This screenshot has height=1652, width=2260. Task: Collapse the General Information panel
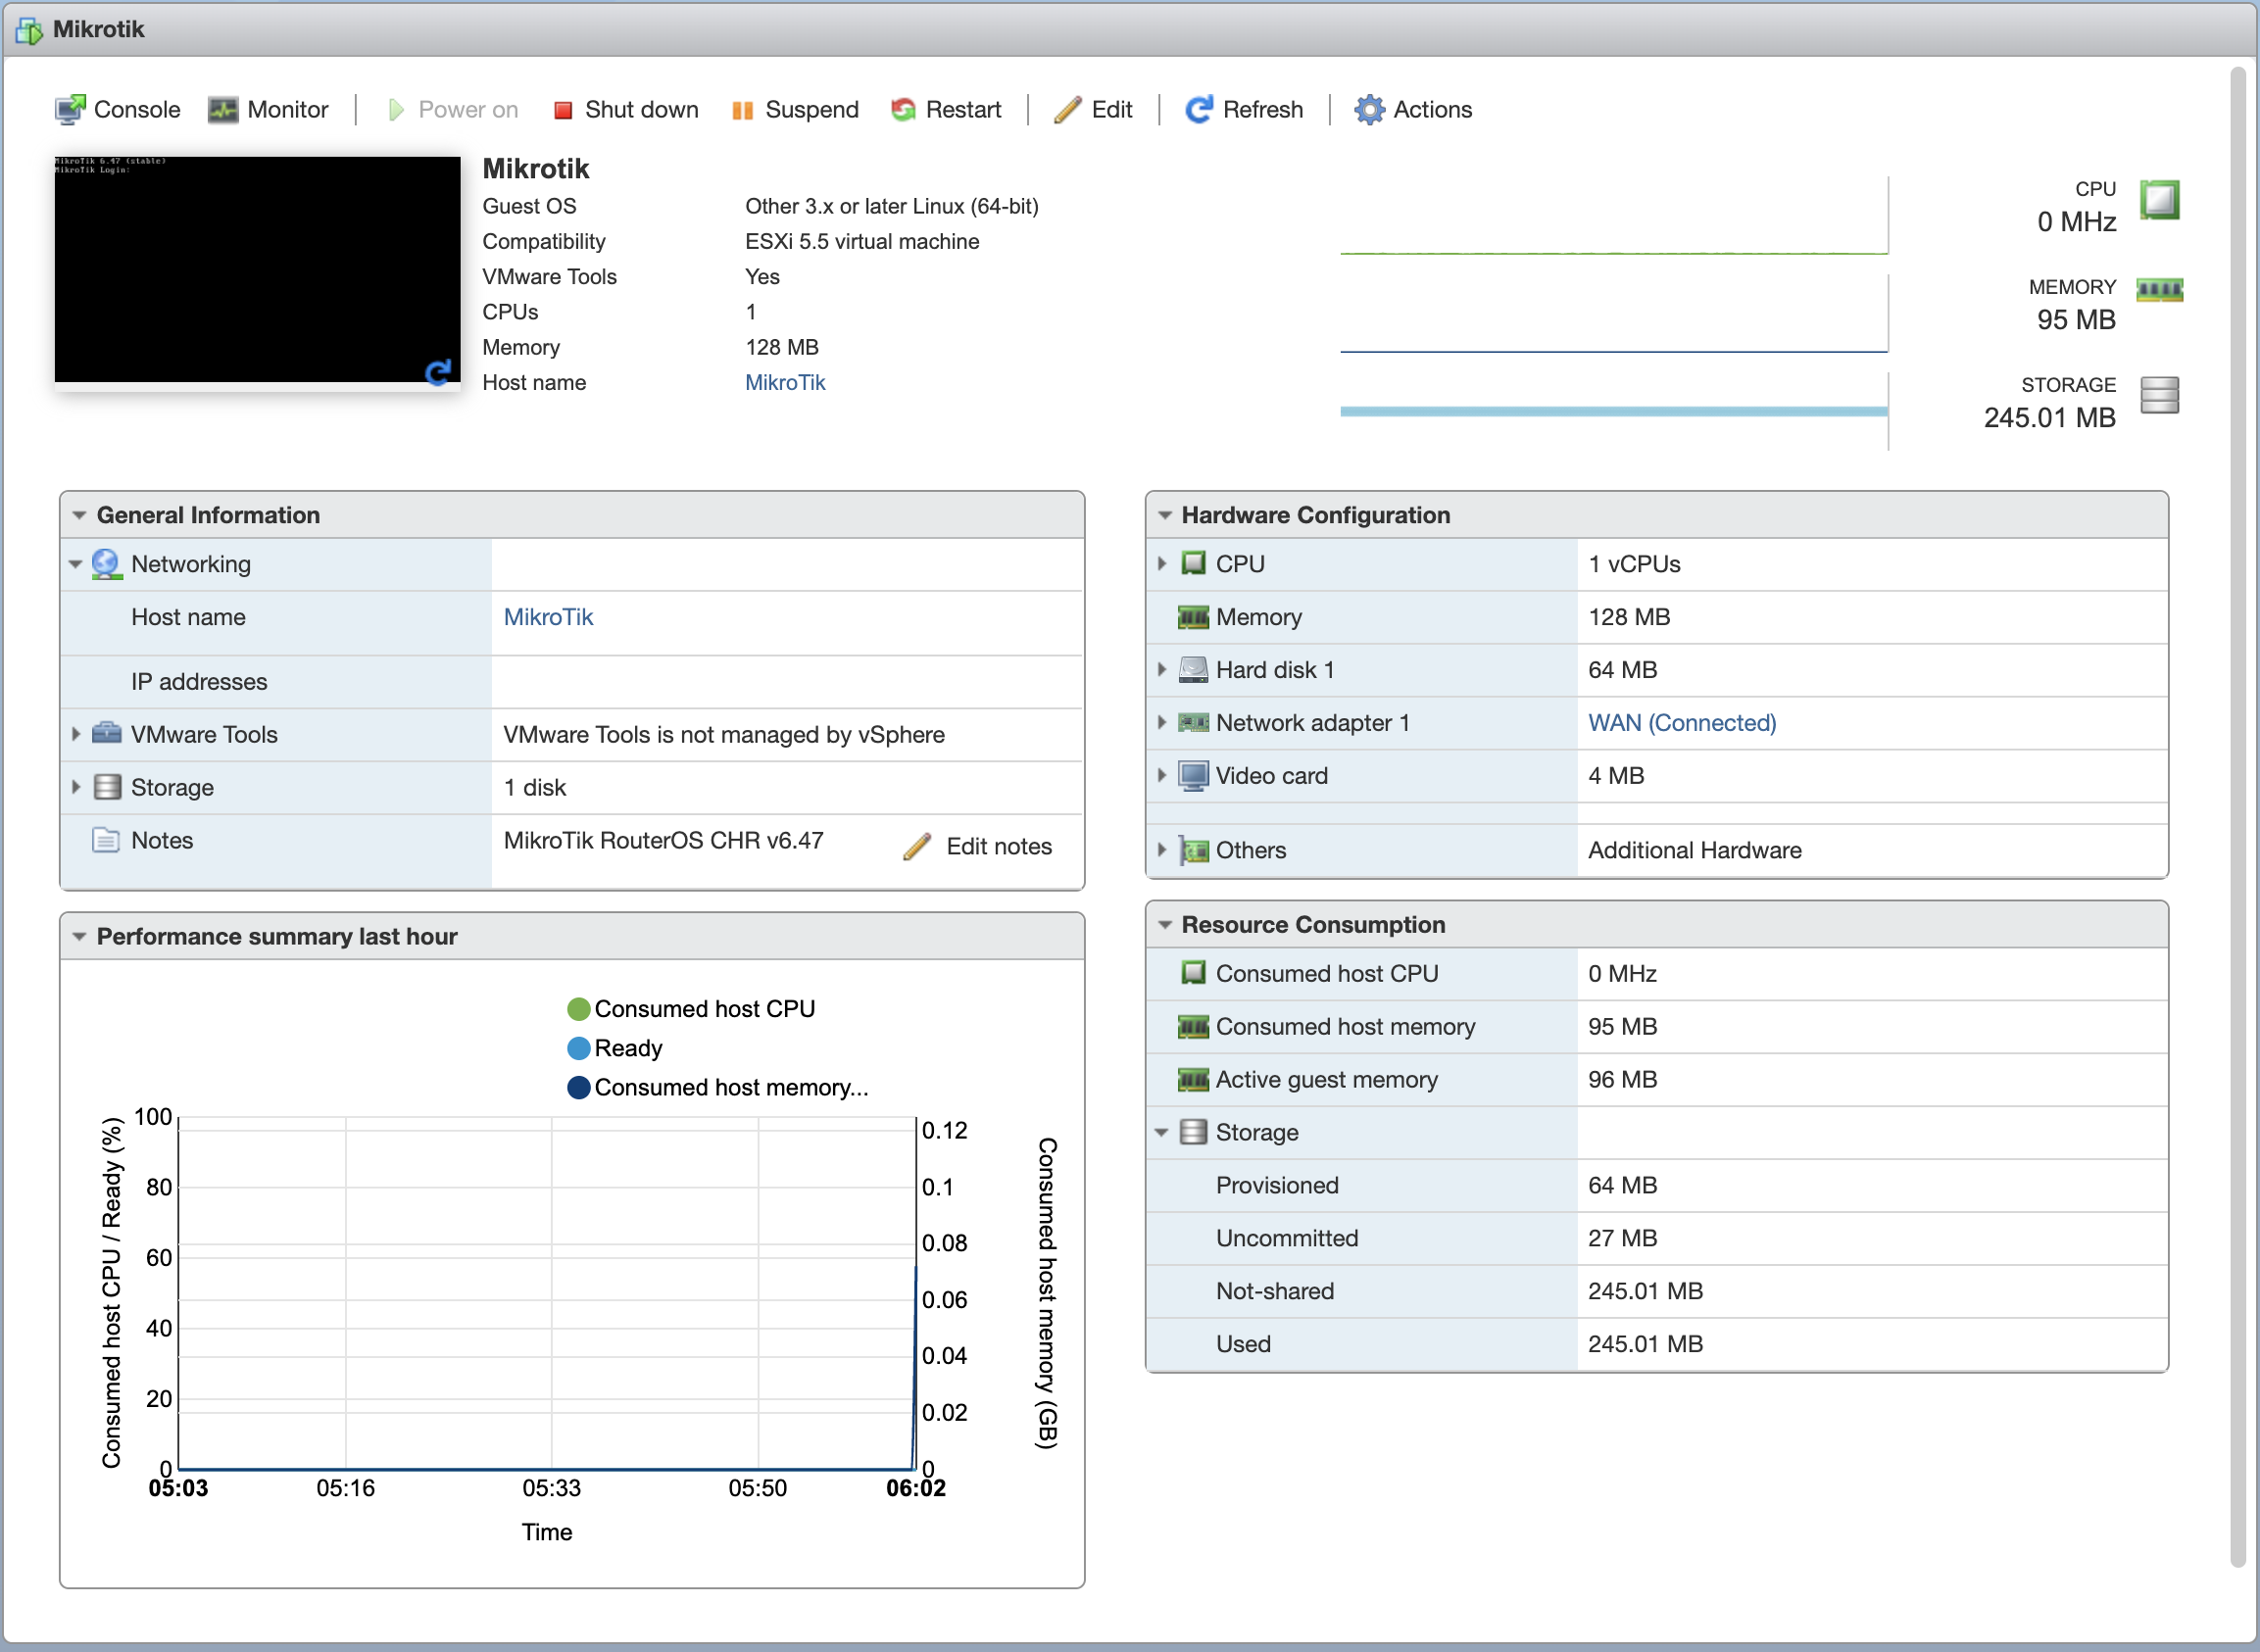coord(79,515)
